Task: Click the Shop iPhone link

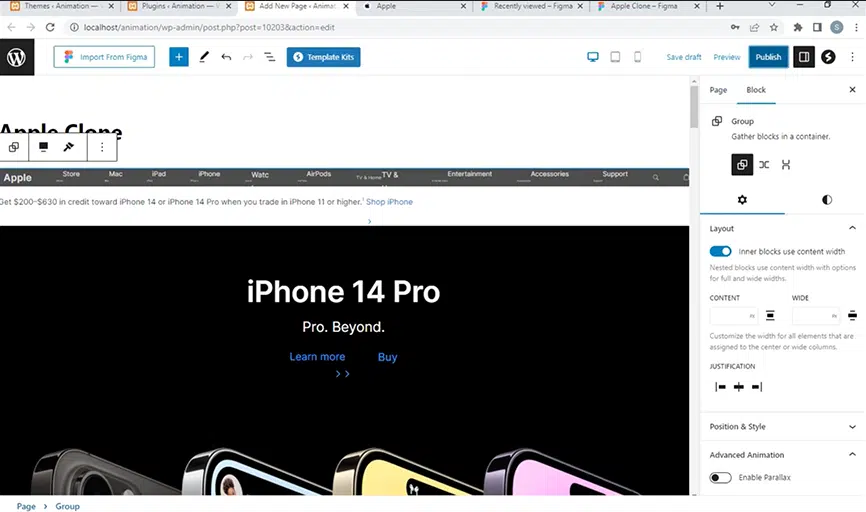Action: pos(389,202)
